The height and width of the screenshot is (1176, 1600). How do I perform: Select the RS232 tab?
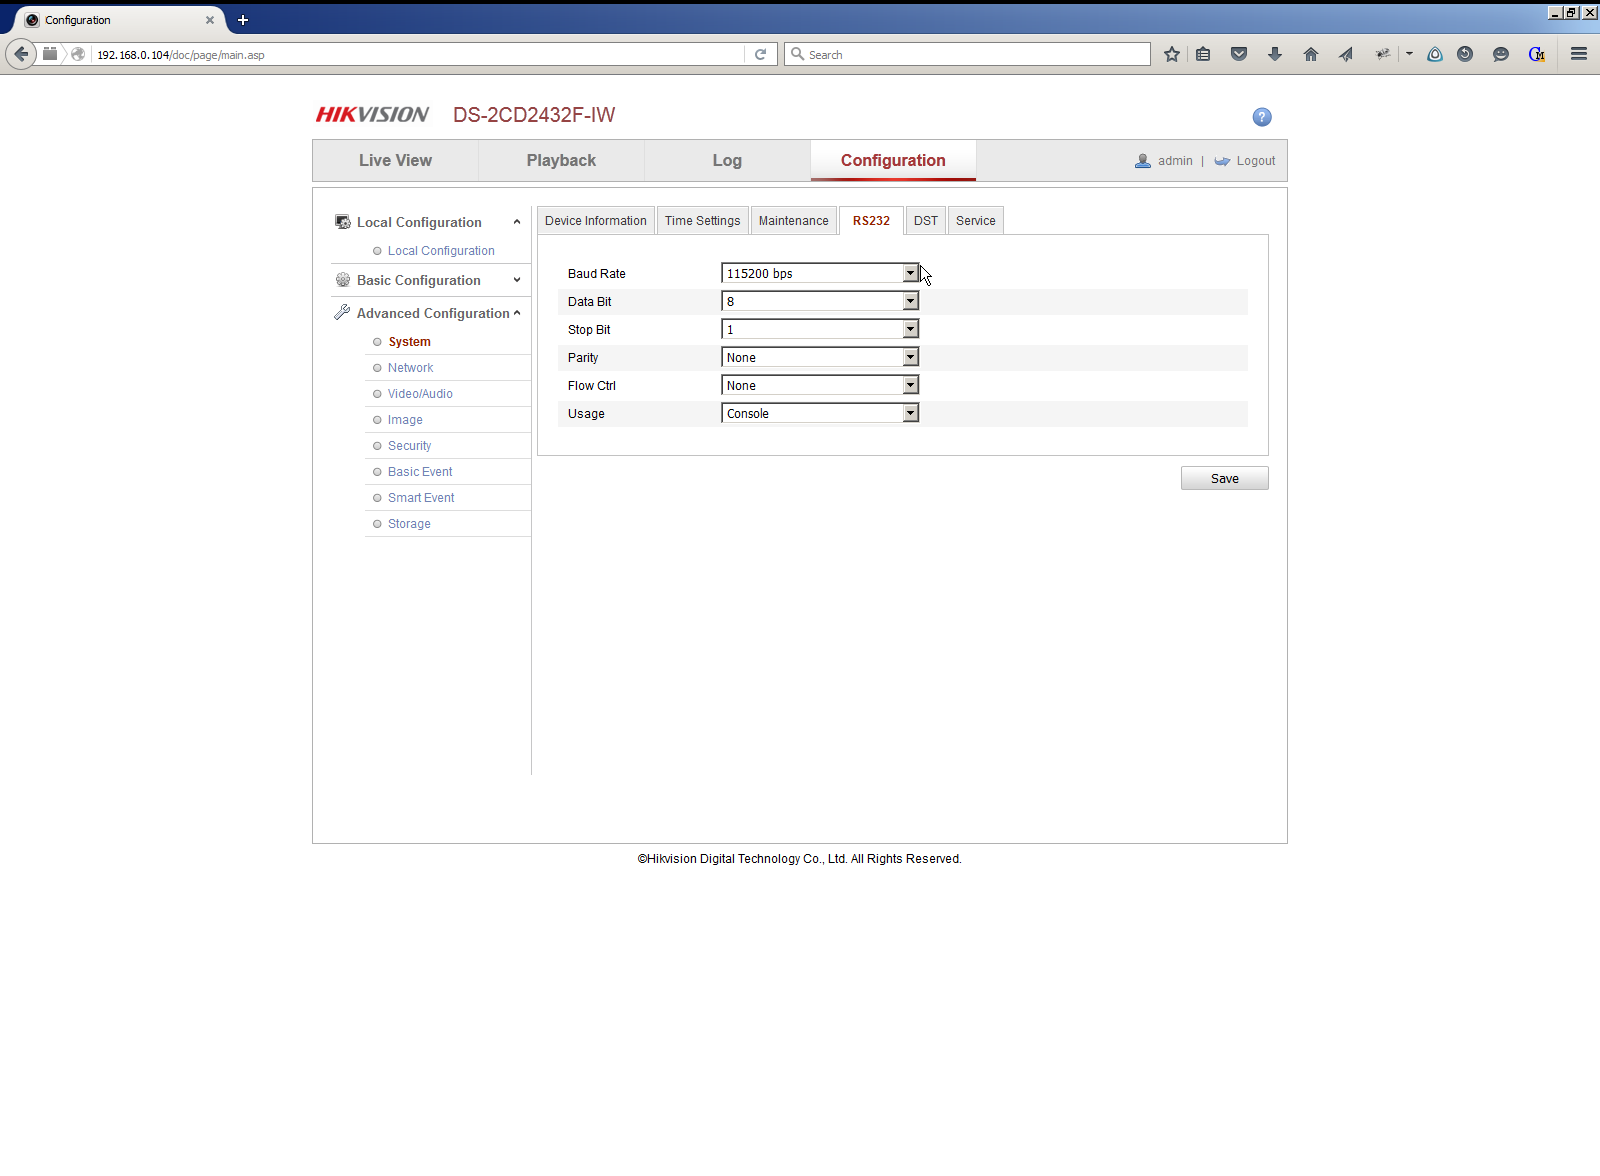(x=871, y=221)
